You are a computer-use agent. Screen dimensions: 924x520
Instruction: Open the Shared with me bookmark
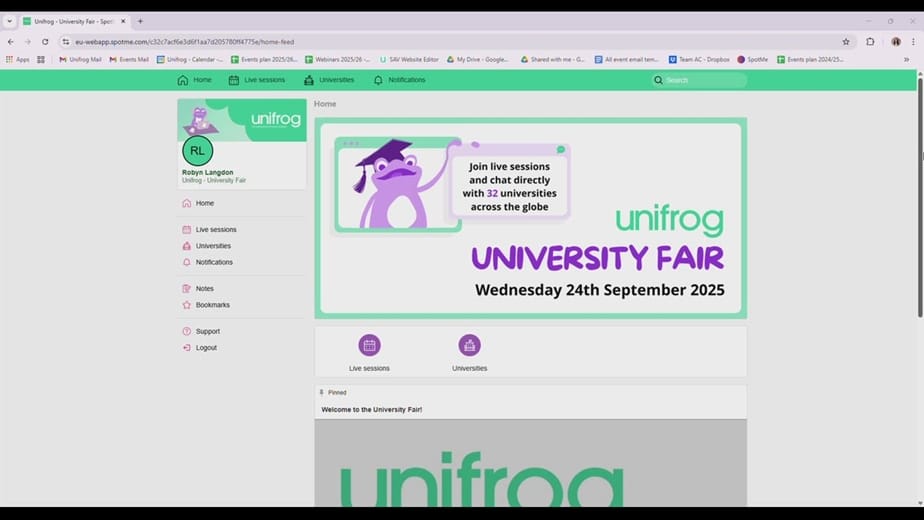tap(553, 60)
